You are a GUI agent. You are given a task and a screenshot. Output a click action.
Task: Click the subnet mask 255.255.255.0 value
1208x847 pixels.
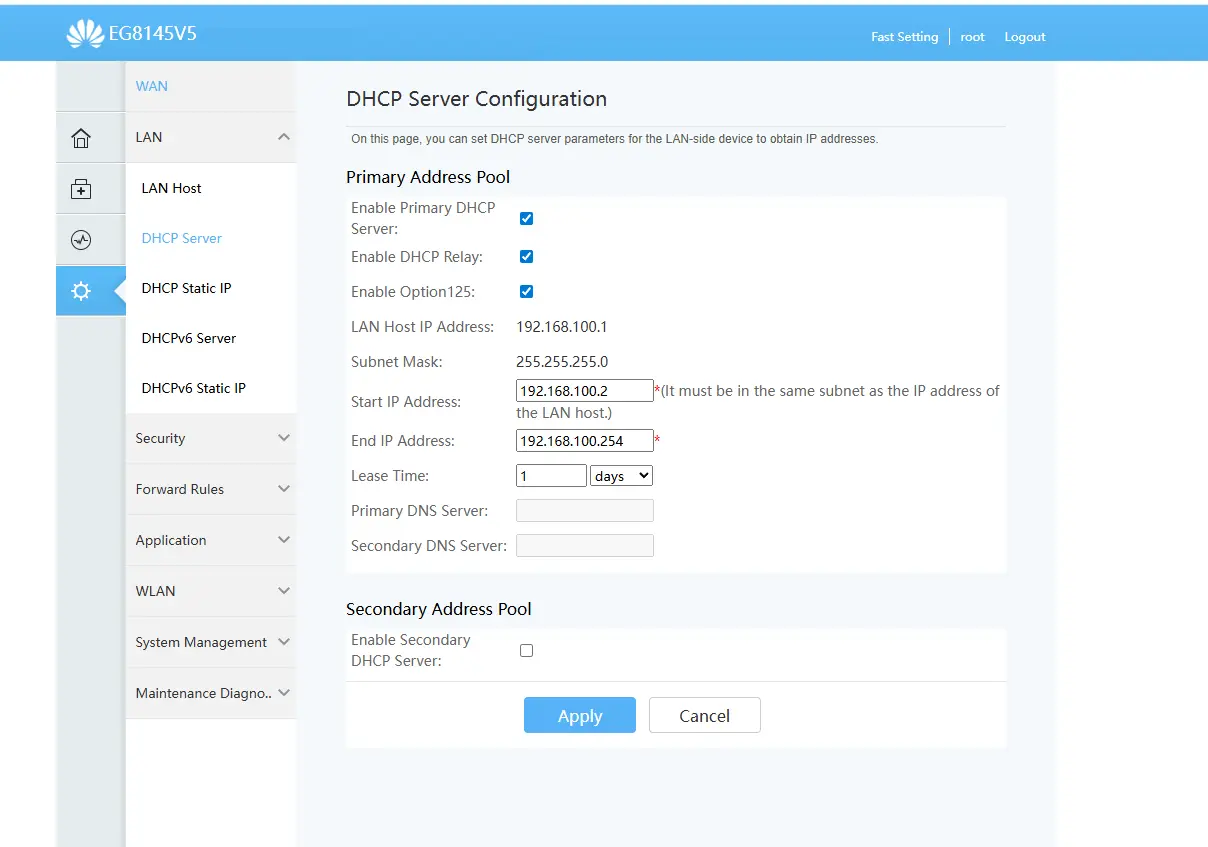pos(562,362)
